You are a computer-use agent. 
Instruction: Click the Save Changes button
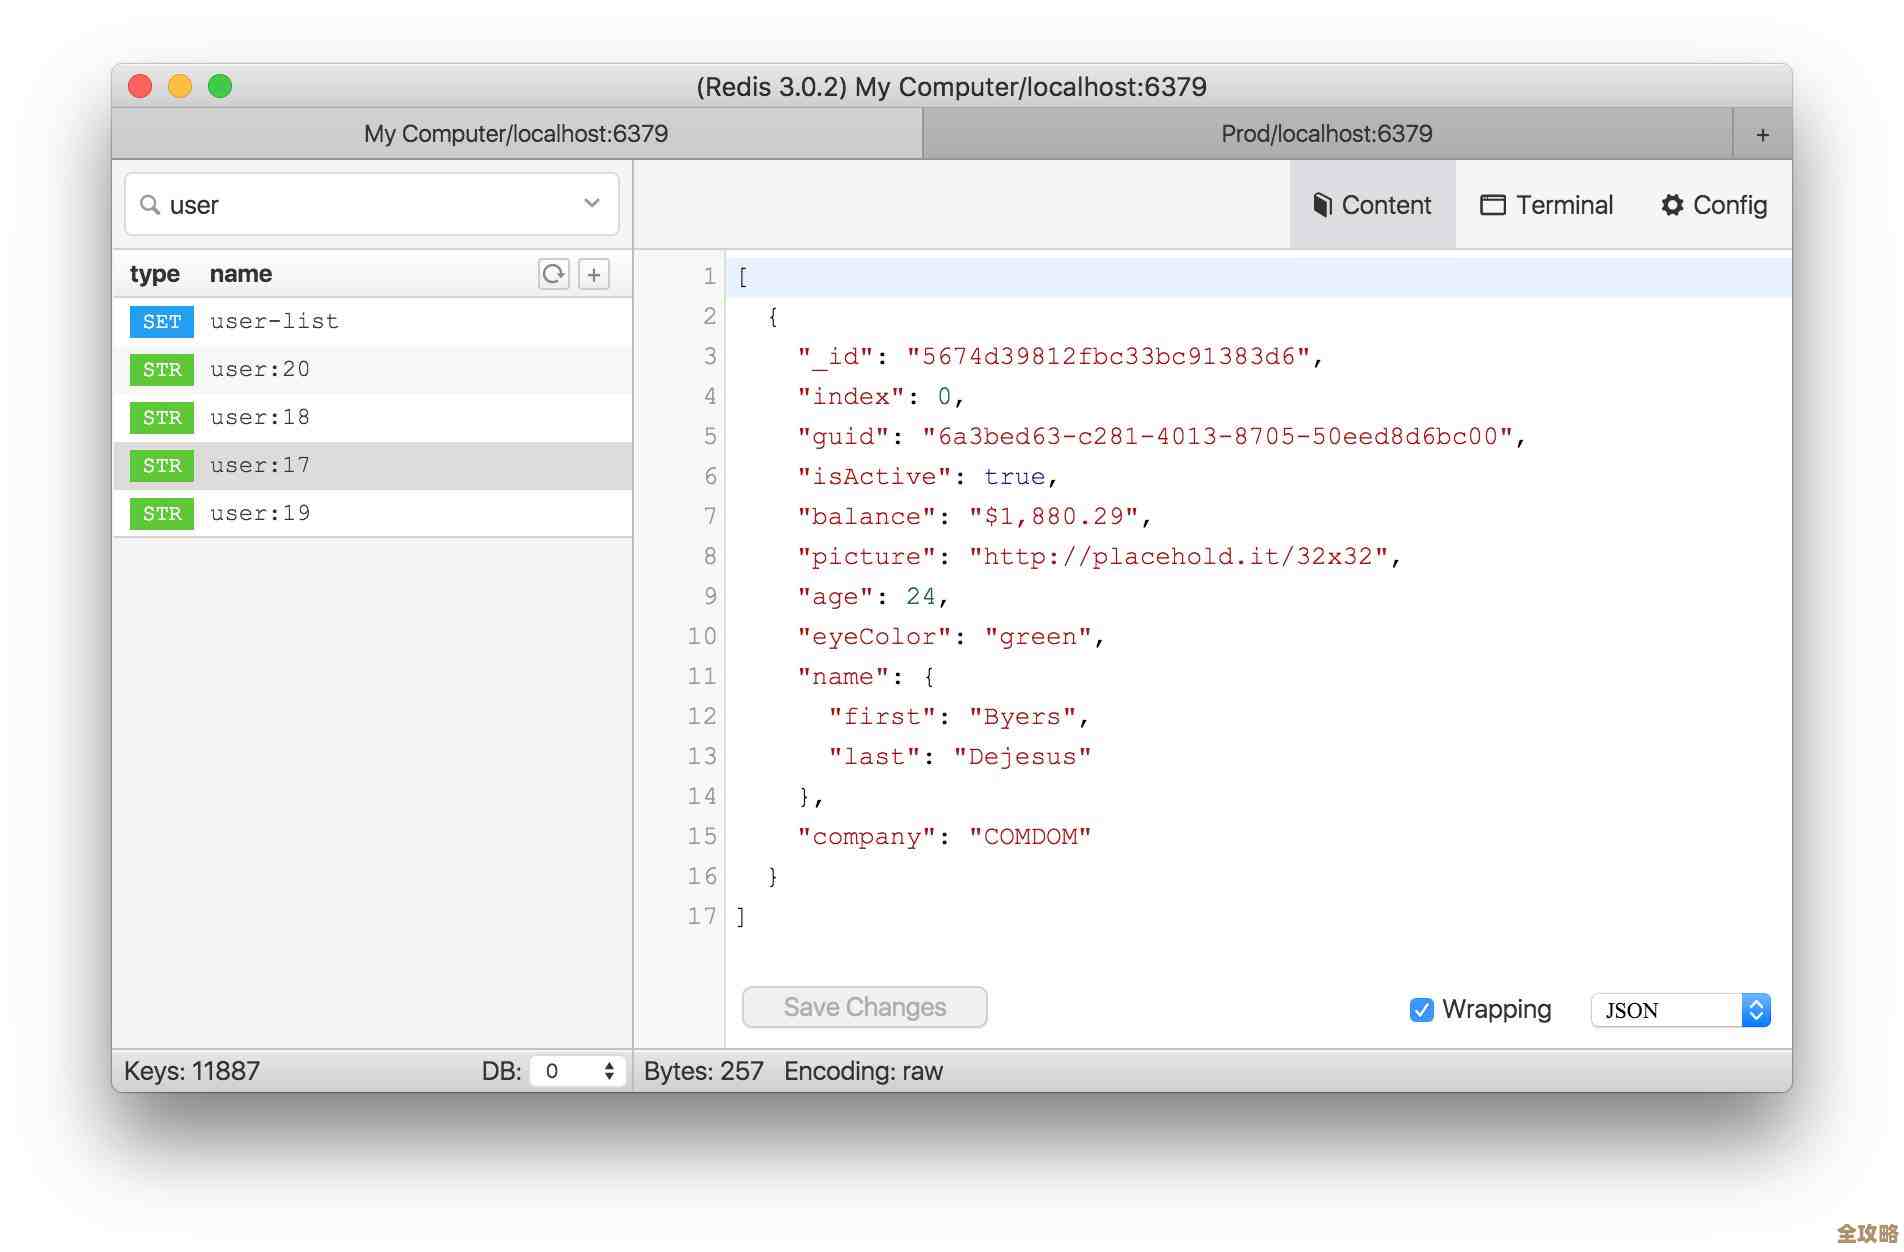click(x=864, y=1007)
